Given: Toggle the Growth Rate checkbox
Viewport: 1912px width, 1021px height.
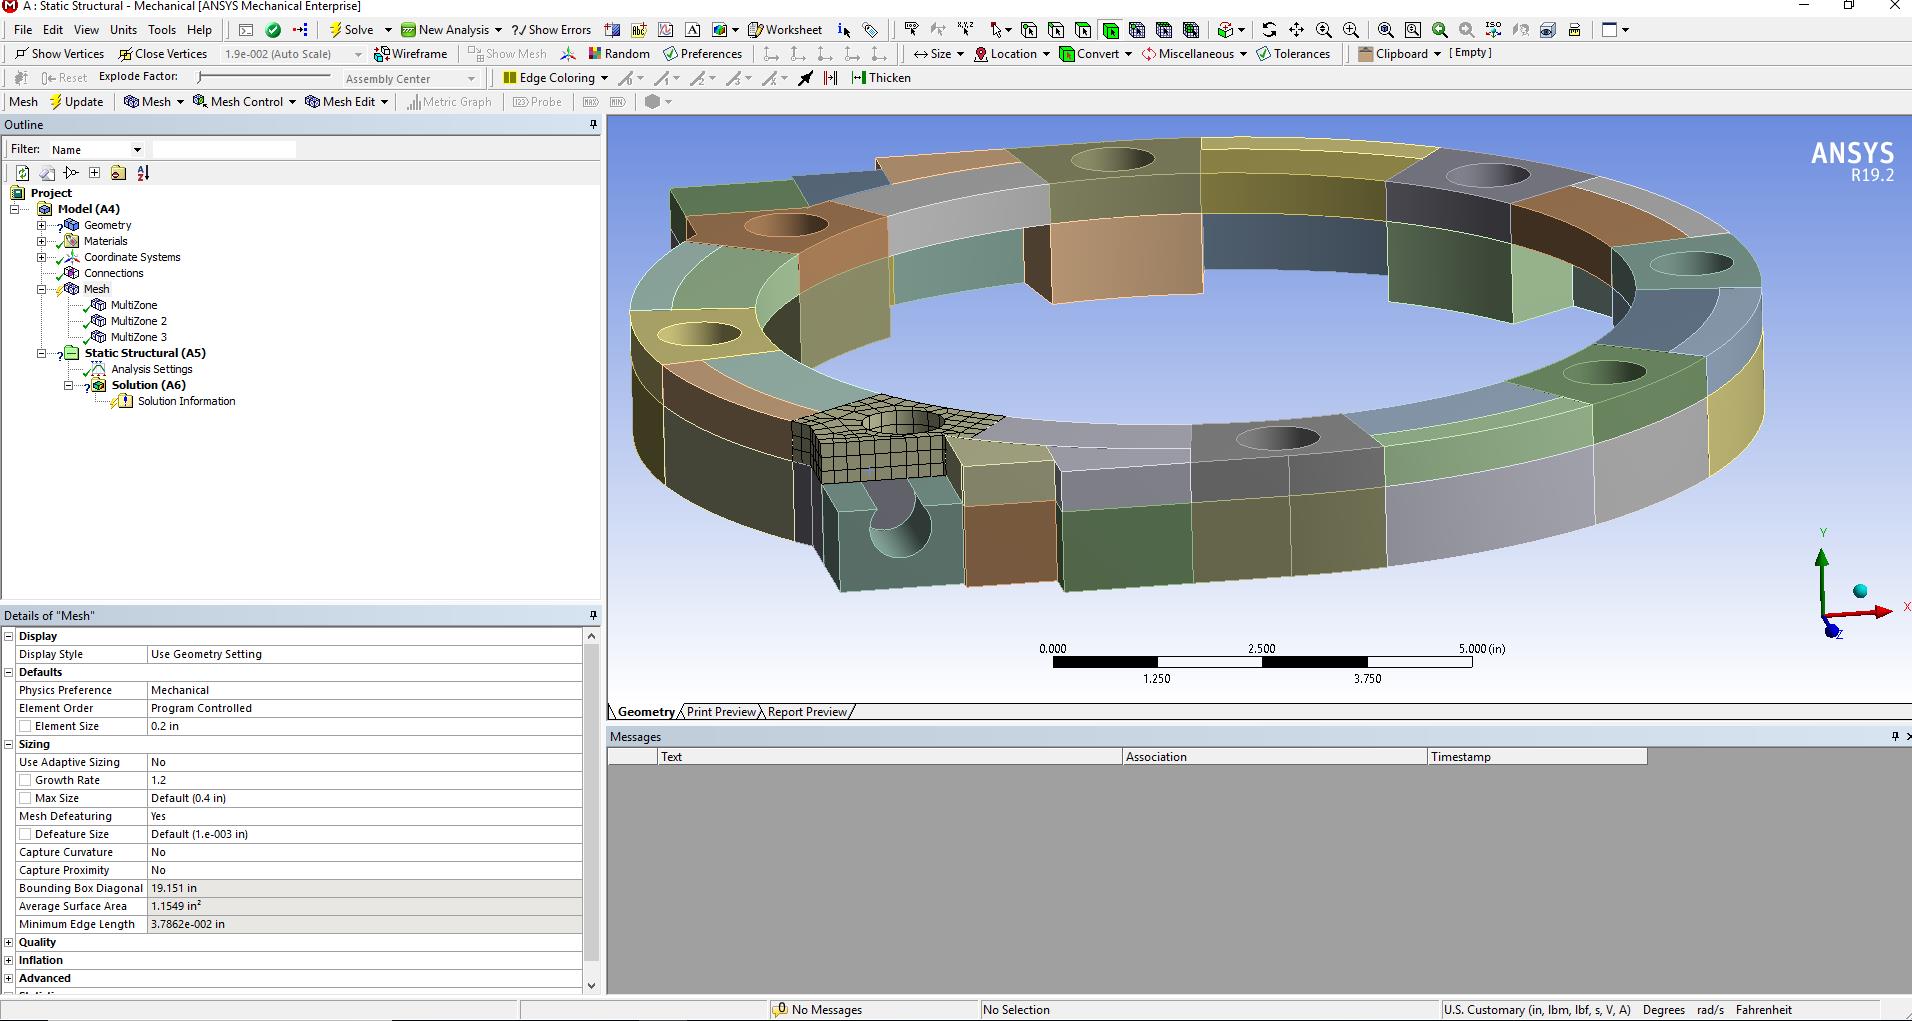Looking at the screenshot, I should point(25,780).
